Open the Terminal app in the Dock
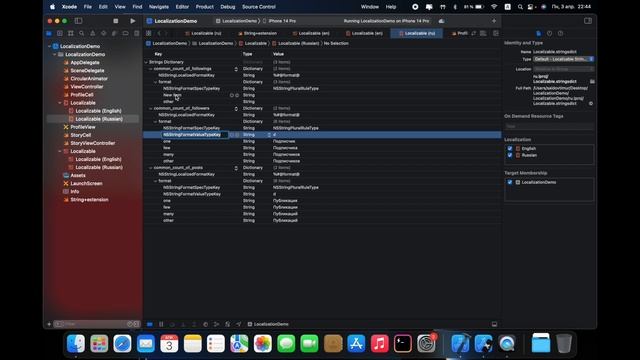The image size is (640, 360). [403, 344]
